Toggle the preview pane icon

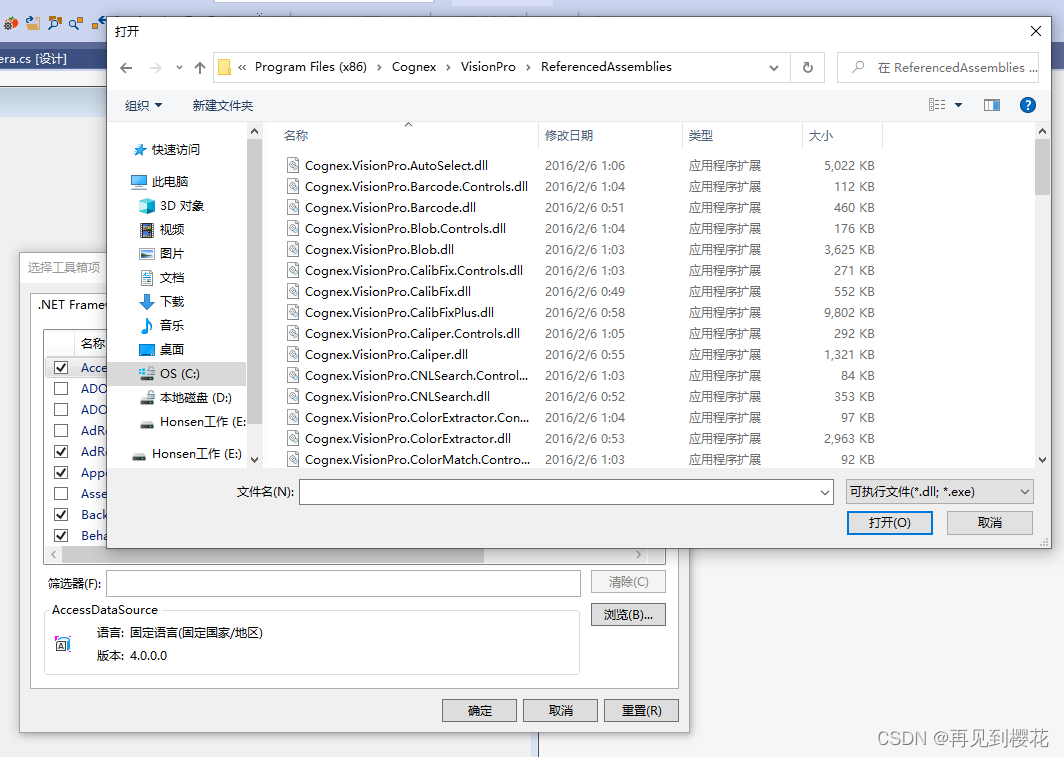pyautogui.click(x=991, y=104)
